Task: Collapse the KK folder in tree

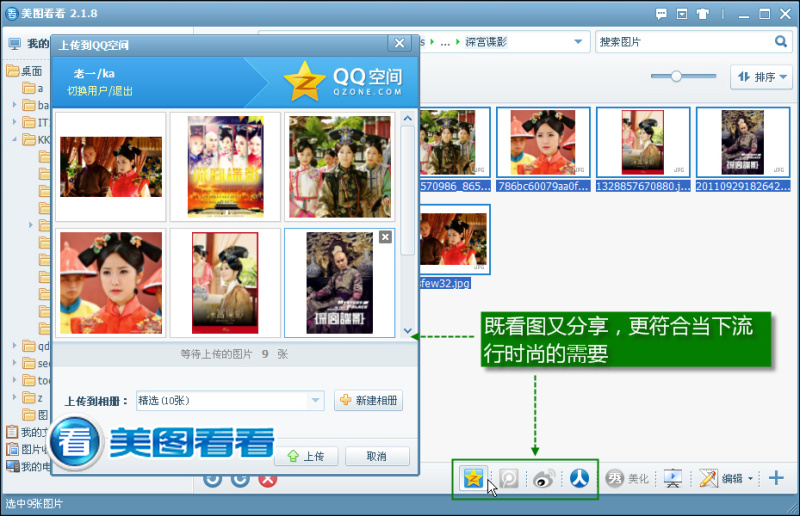Action: click(x=14, y=139)
